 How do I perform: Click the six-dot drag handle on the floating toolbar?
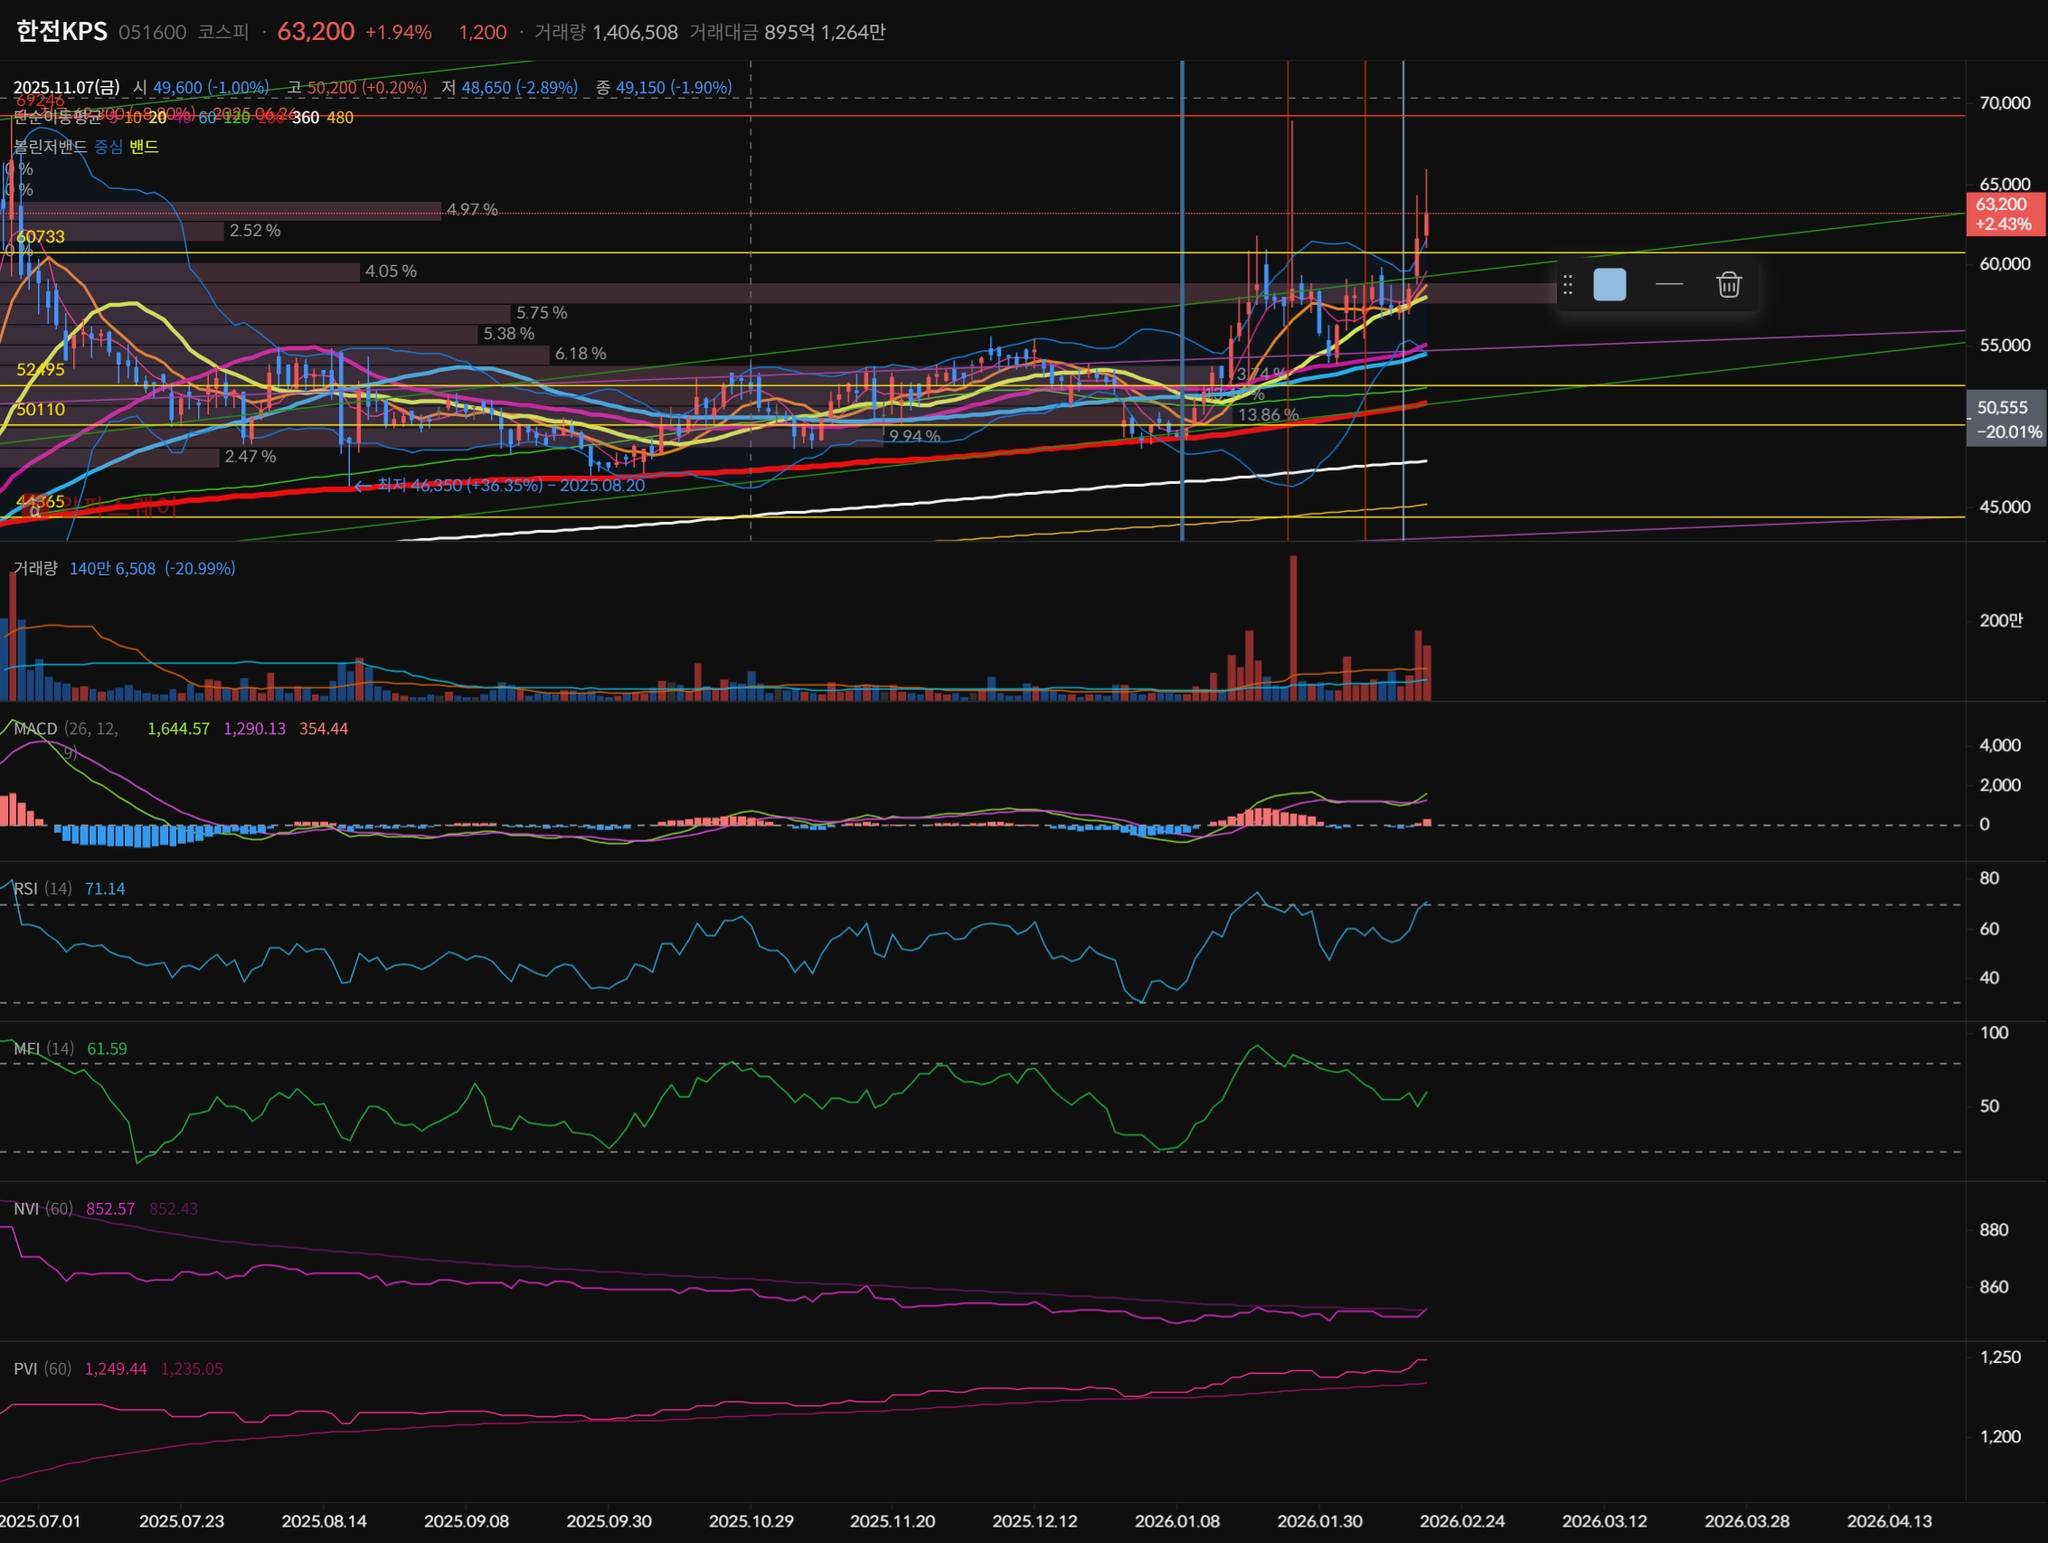[x=1568, y=285]
